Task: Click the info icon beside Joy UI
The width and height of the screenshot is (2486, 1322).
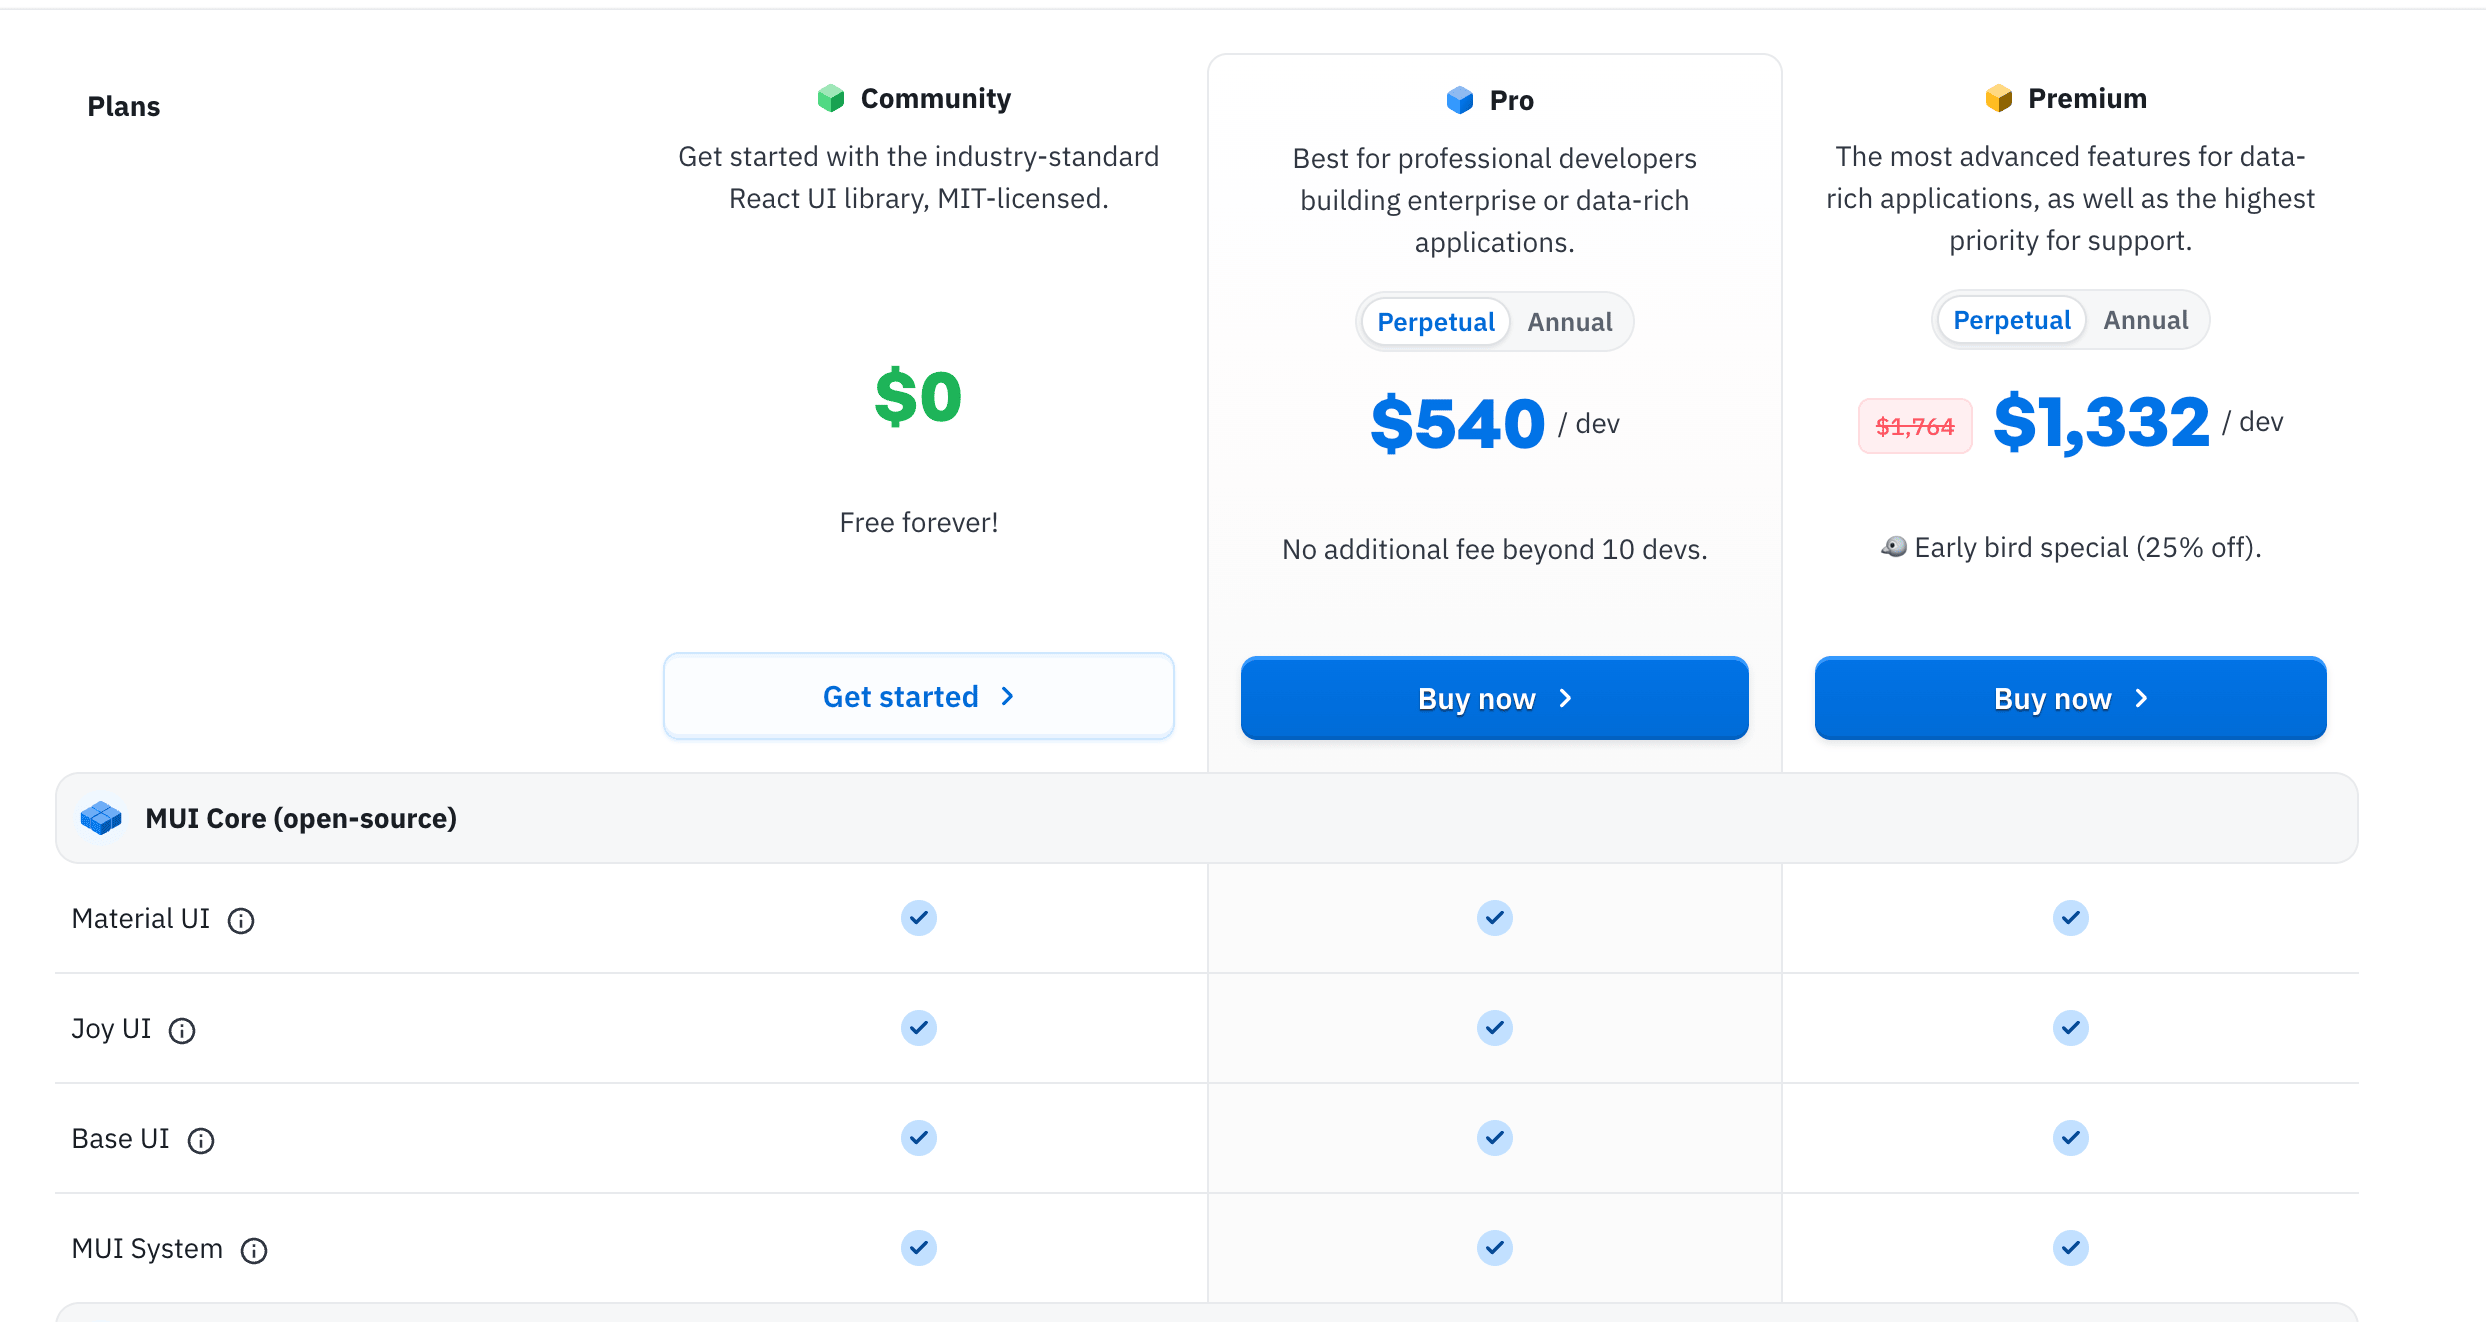Action: pos(182,1030)
